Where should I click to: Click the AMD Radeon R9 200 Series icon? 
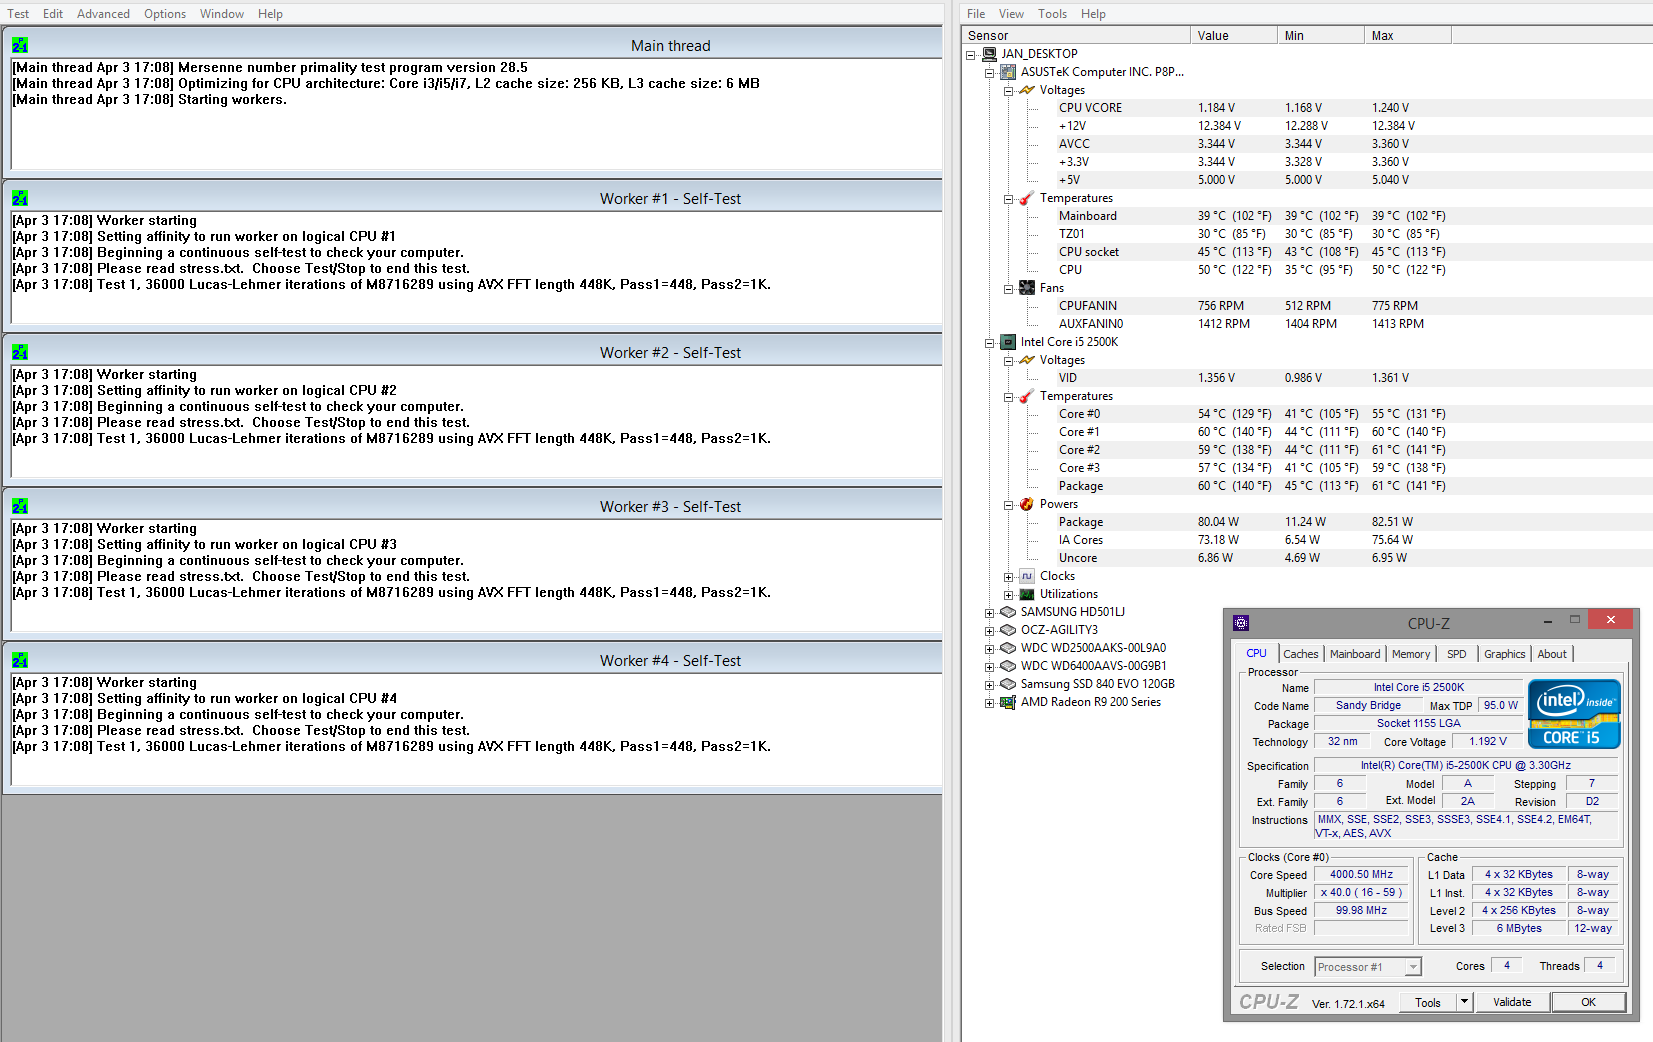point(1008,702)
